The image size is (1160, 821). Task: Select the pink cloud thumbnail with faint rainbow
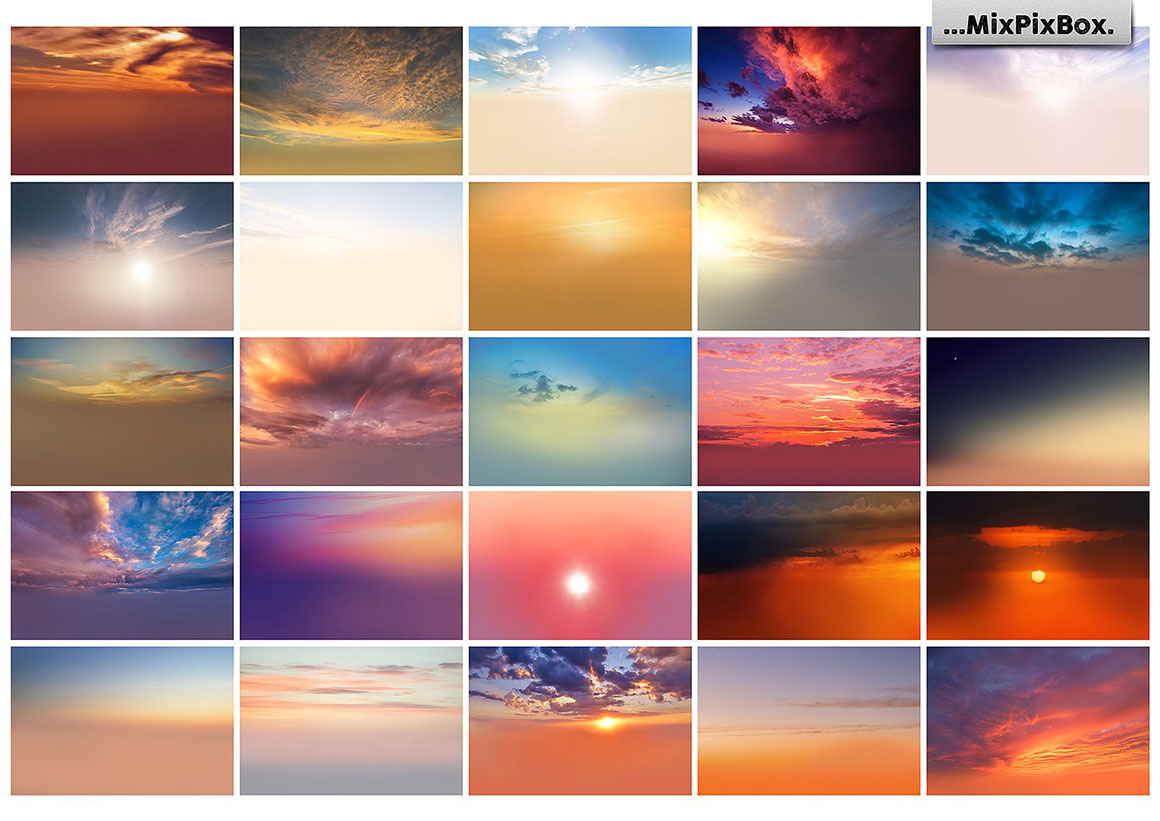(351, 411)
